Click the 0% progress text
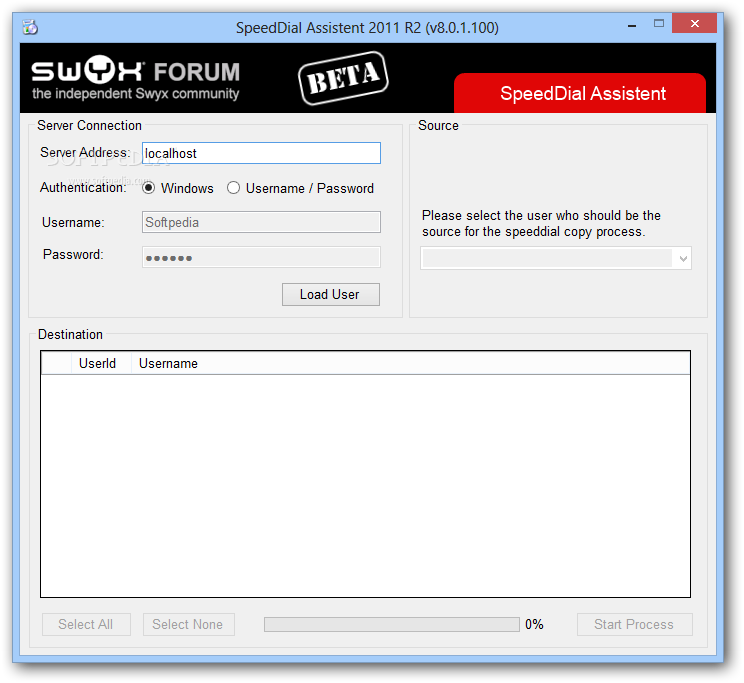This screenshot has width=744, height=683. (534, 624)
